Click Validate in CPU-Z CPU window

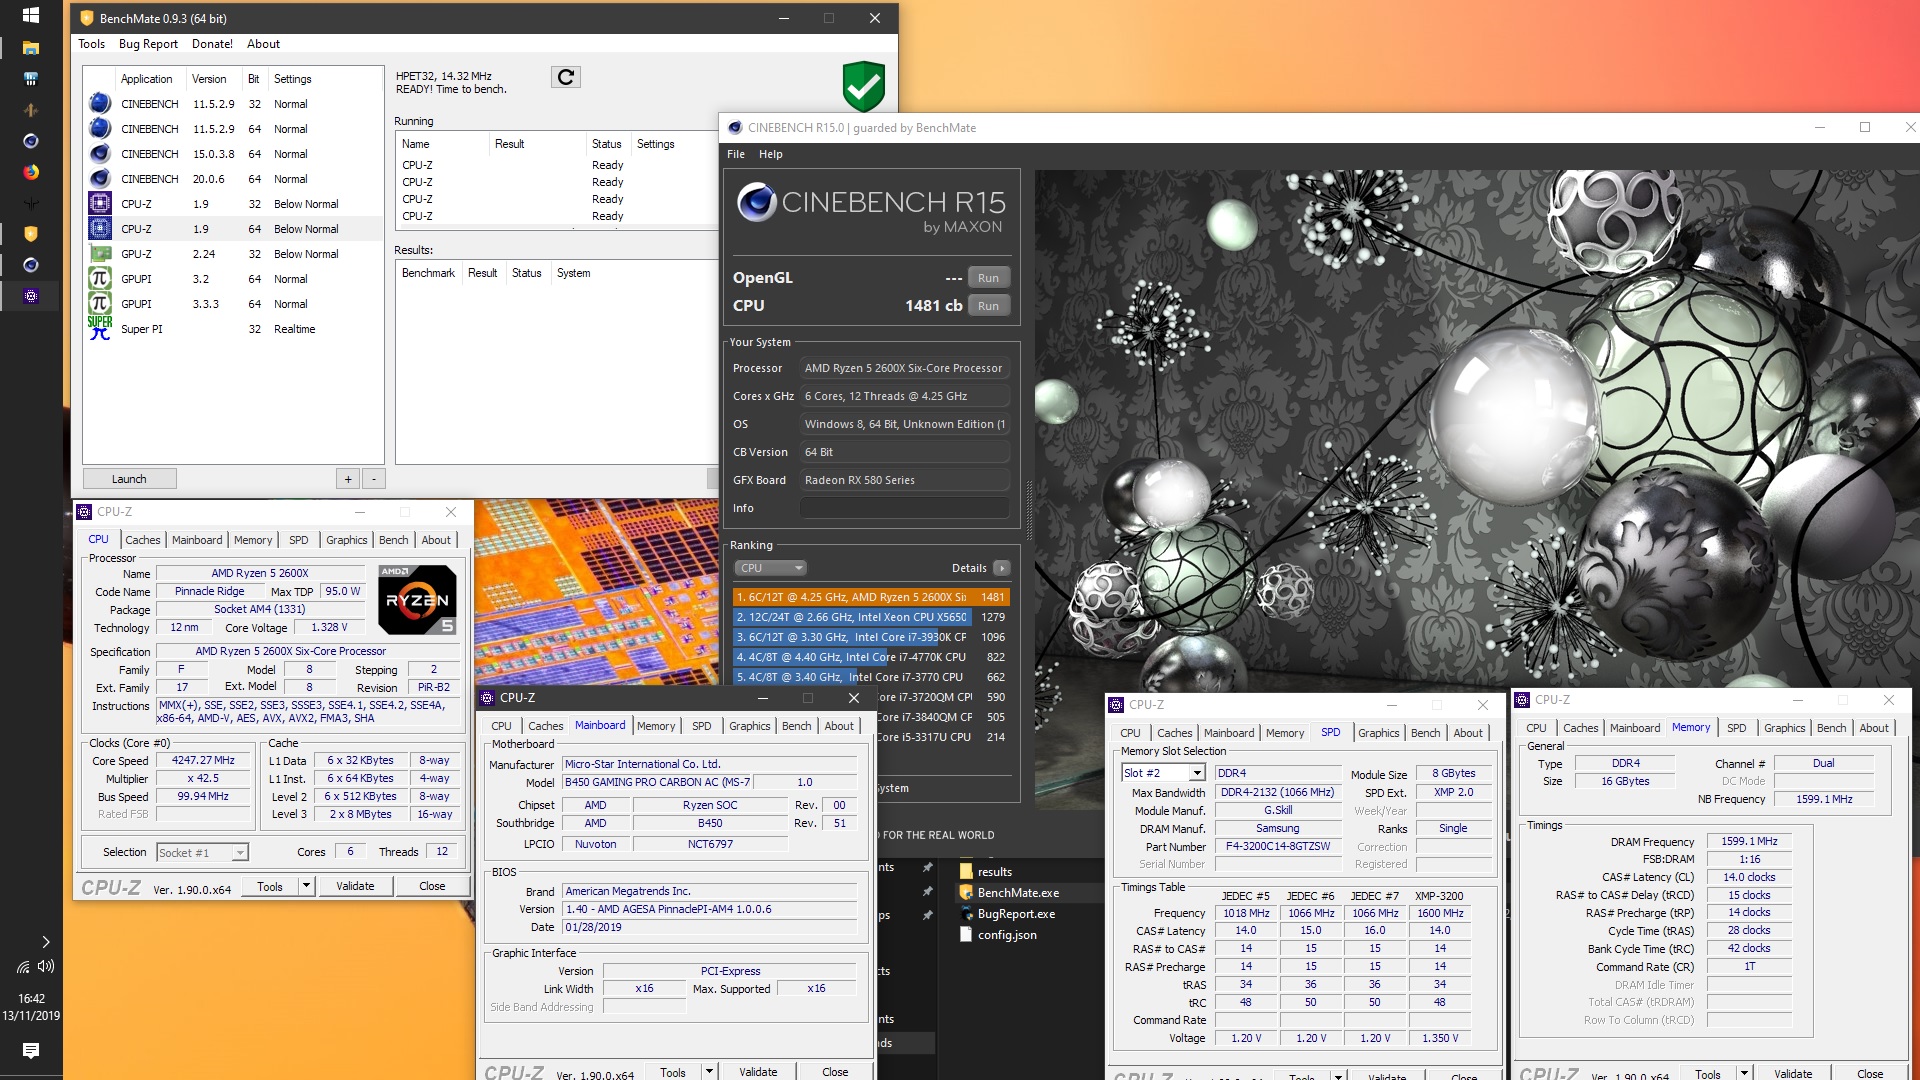355,886
